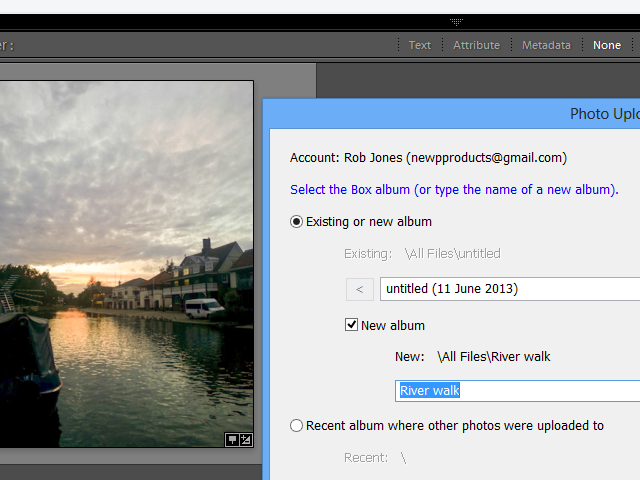The image size is (640, 480).
Task: Select 'Existing or new album' radio option
Action: point(297,222)
